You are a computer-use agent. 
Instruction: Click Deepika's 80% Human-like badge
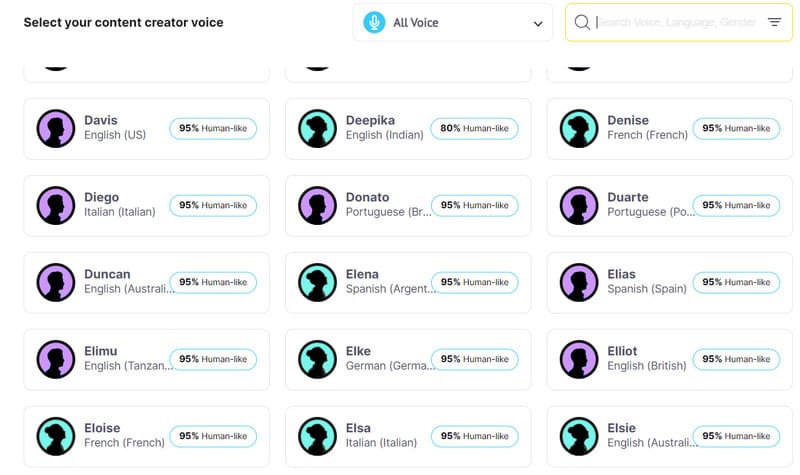click(474, 128)
